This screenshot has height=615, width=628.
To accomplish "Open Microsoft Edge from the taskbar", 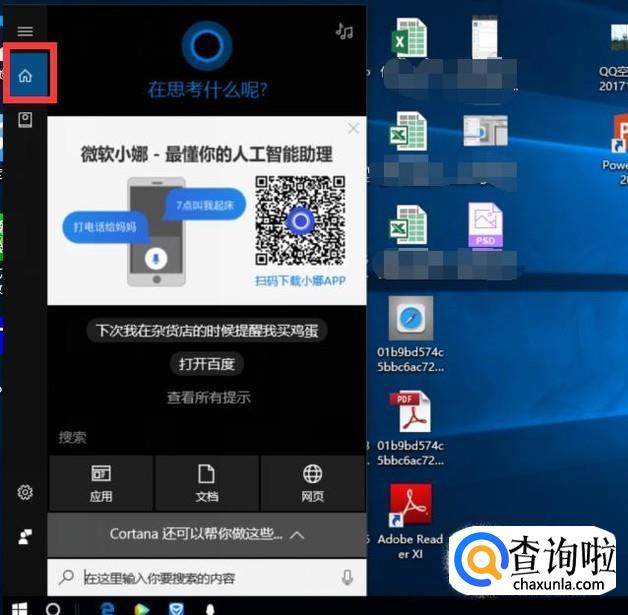I will tap(105, 607).
